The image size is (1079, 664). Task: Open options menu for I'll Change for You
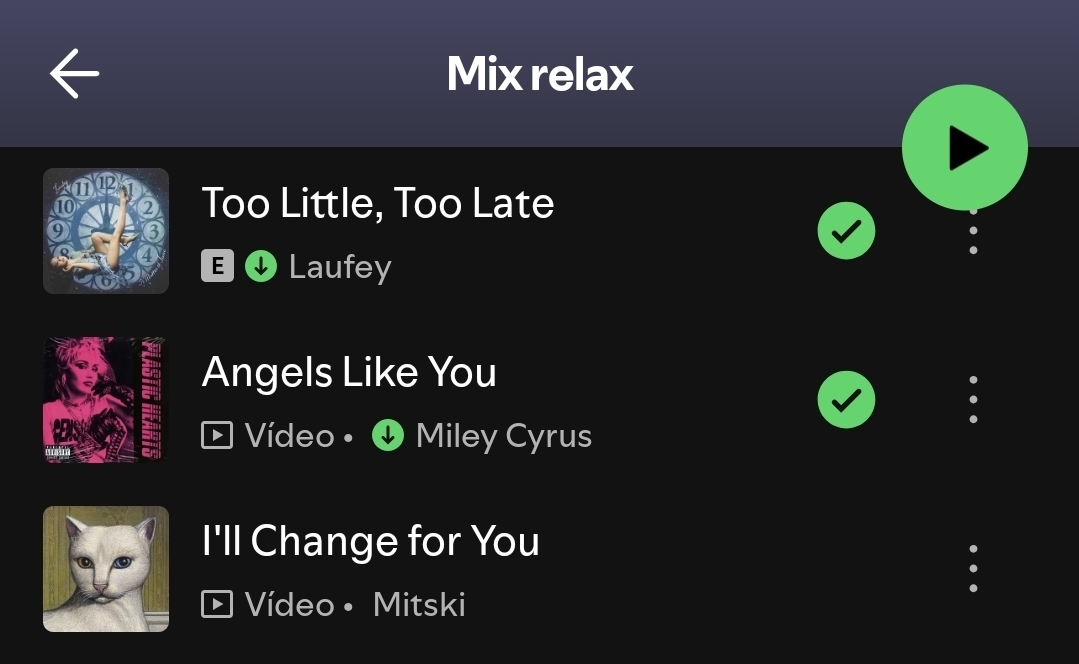coord(973,569)
